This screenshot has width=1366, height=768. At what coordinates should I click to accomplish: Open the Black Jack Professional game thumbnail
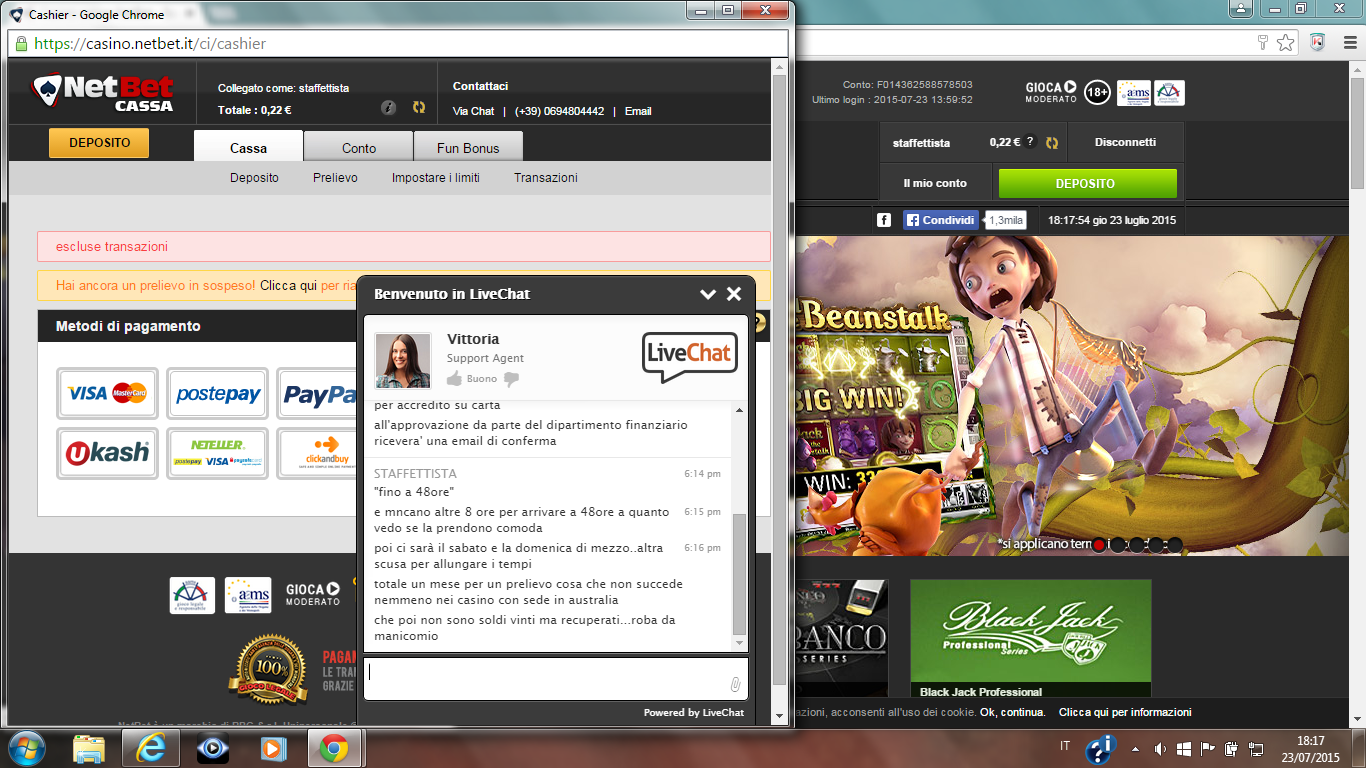[1030, 638]
